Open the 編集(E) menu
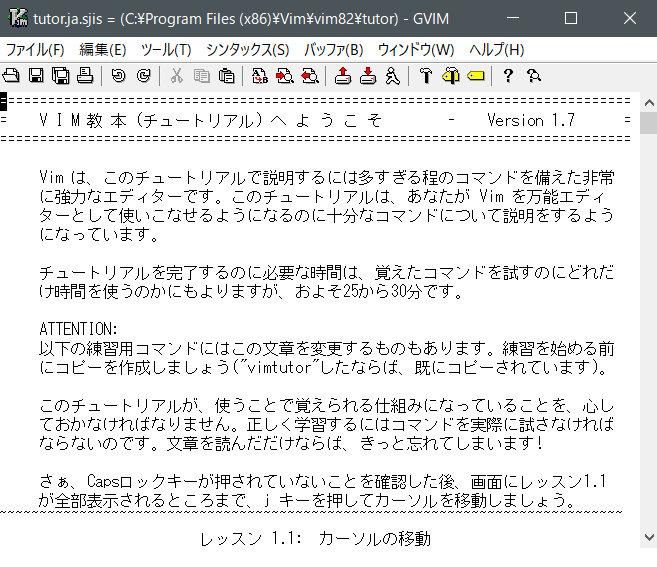 [103, 50]
